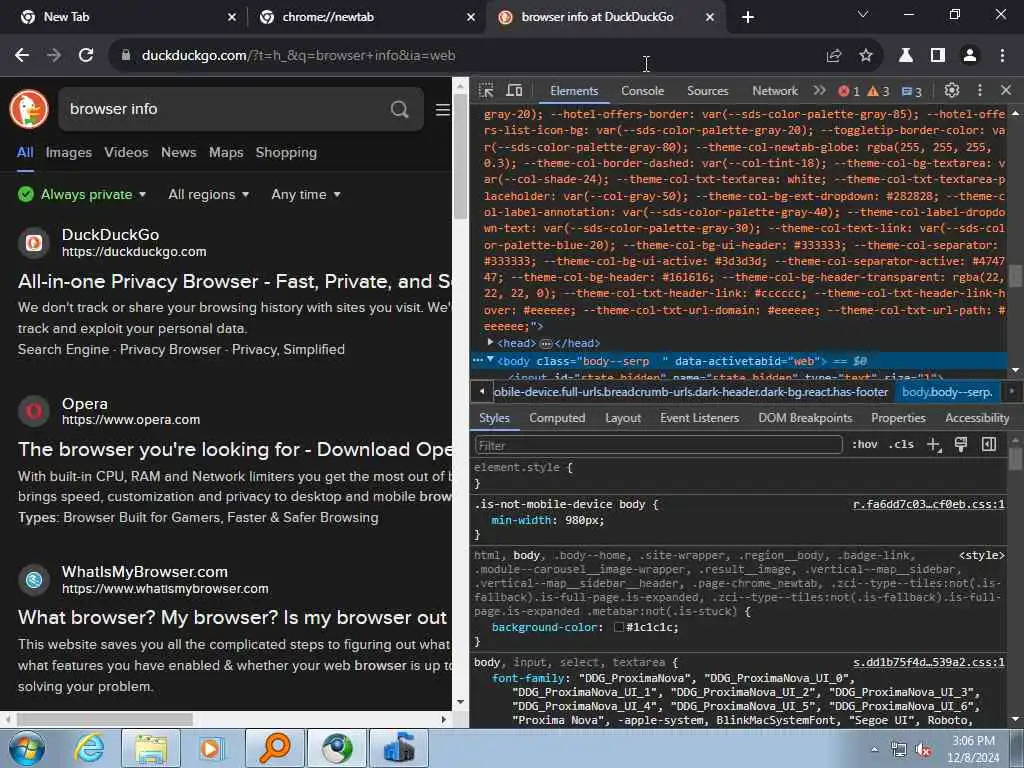This screenshot has width=1024, height=768.
Task: Collapse the body element node arrow
Action: tap(490, 360)
